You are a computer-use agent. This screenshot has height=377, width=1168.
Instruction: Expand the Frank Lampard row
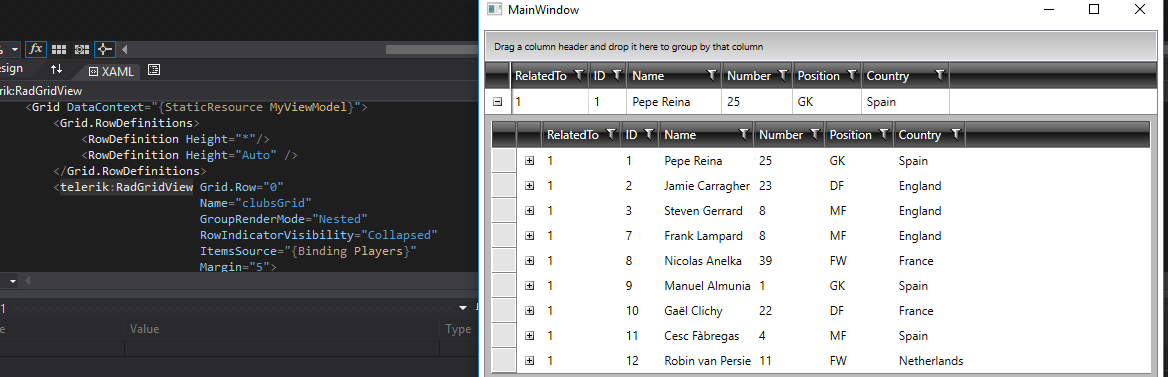(x=530, y=235)
